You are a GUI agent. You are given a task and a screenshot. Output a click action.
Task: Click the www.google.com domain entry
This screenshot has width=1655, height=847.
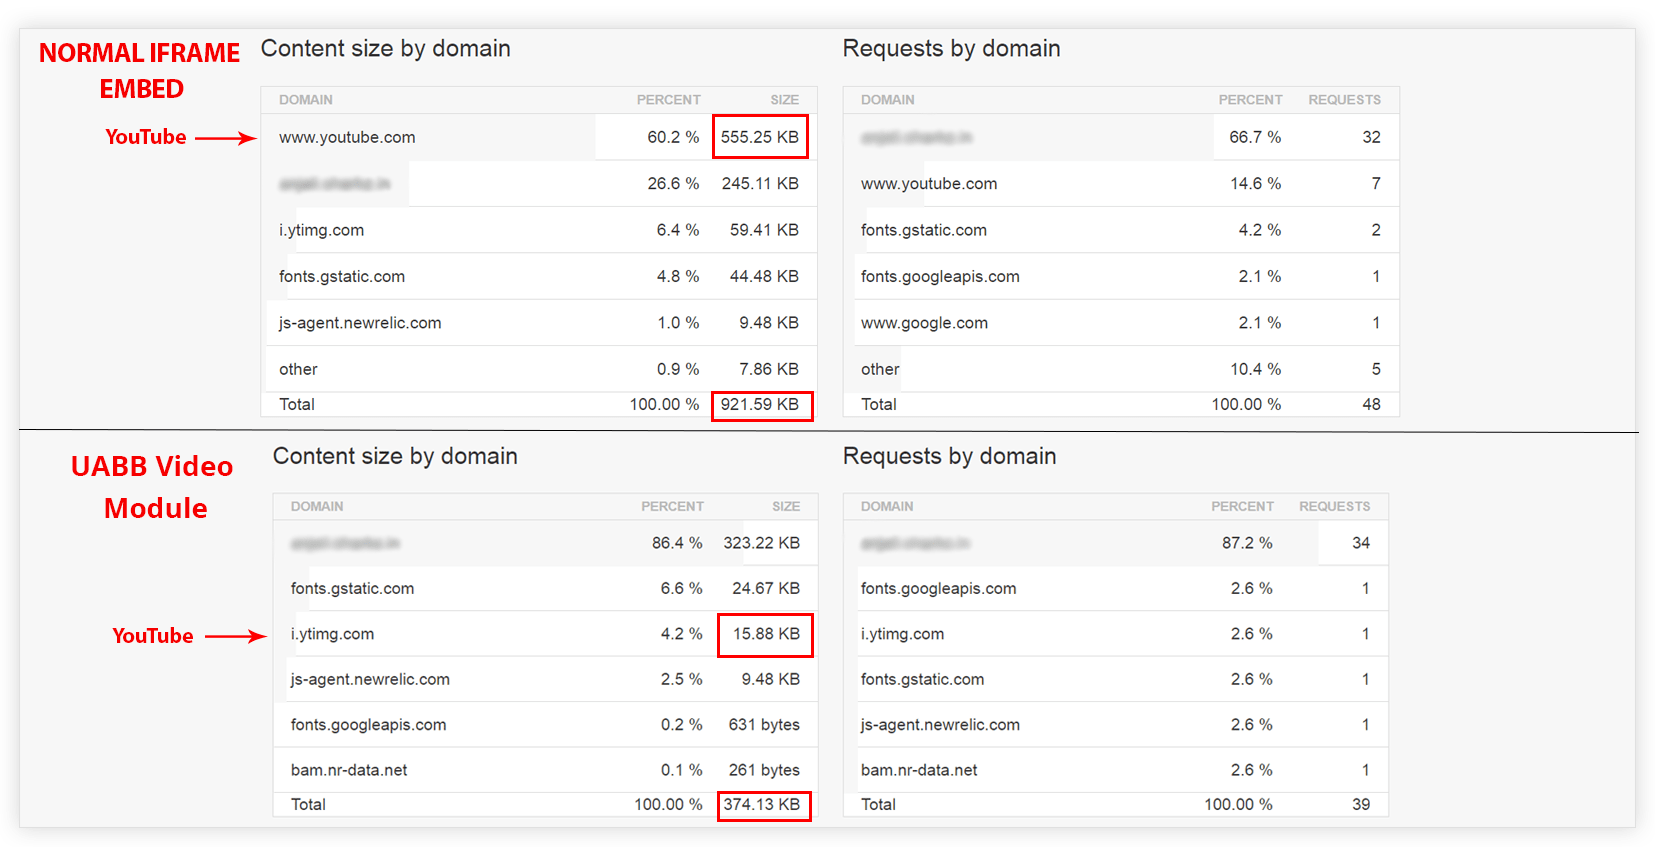pos(924,323)
